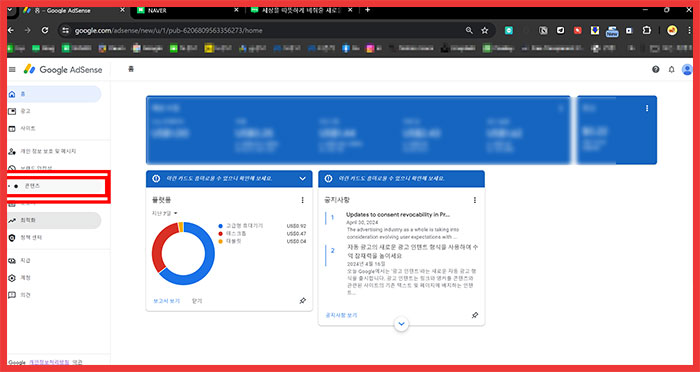700x372 pixels.
Task: Open the 플랫폼 card three-dot menu
Action: [302, 200]
